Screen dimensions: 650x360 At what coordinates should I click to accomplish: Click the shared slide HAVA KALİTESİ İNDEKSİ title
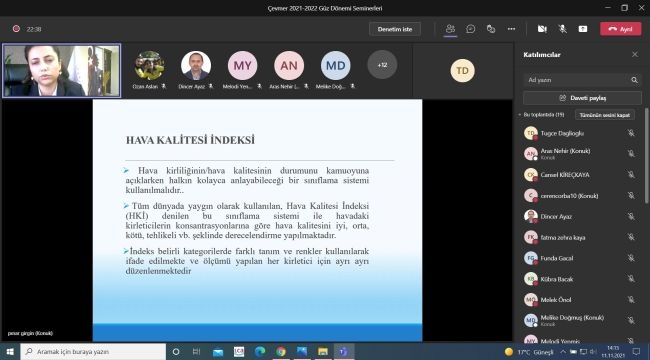click(x=190, y=140)
